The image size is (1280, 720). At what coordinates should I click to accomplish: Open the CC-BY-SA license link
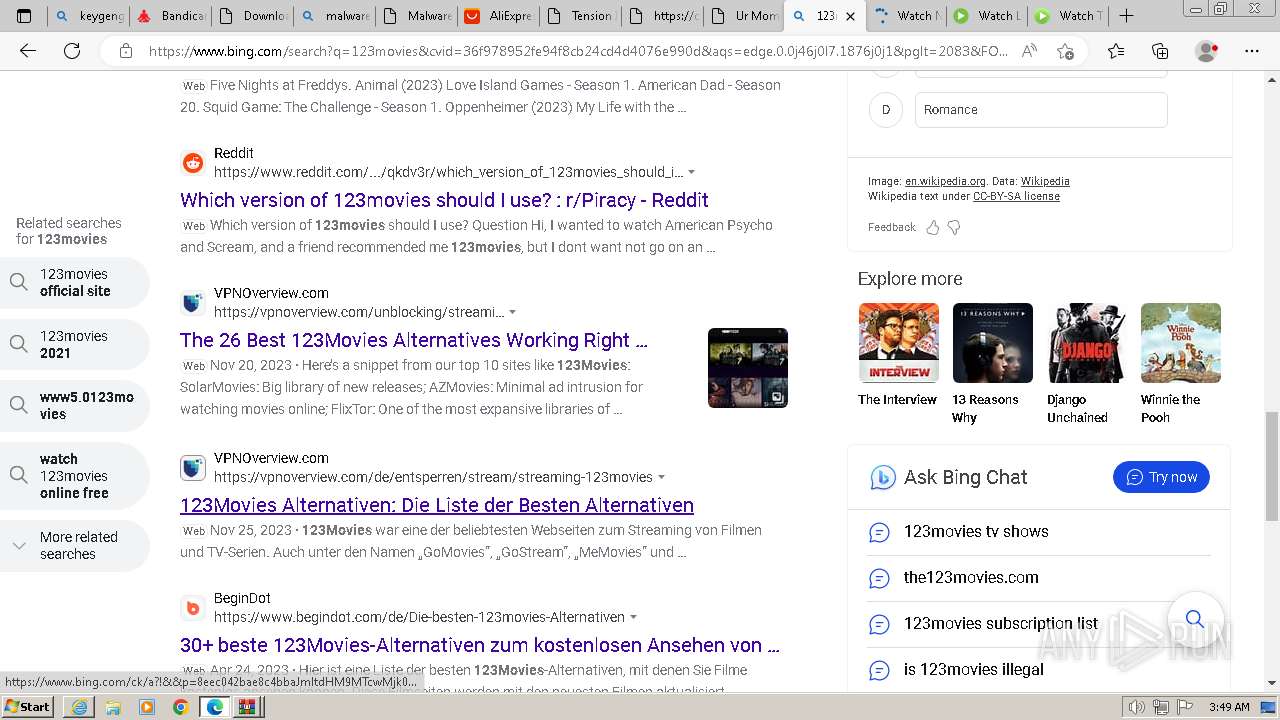click(x=1016, y=196)
